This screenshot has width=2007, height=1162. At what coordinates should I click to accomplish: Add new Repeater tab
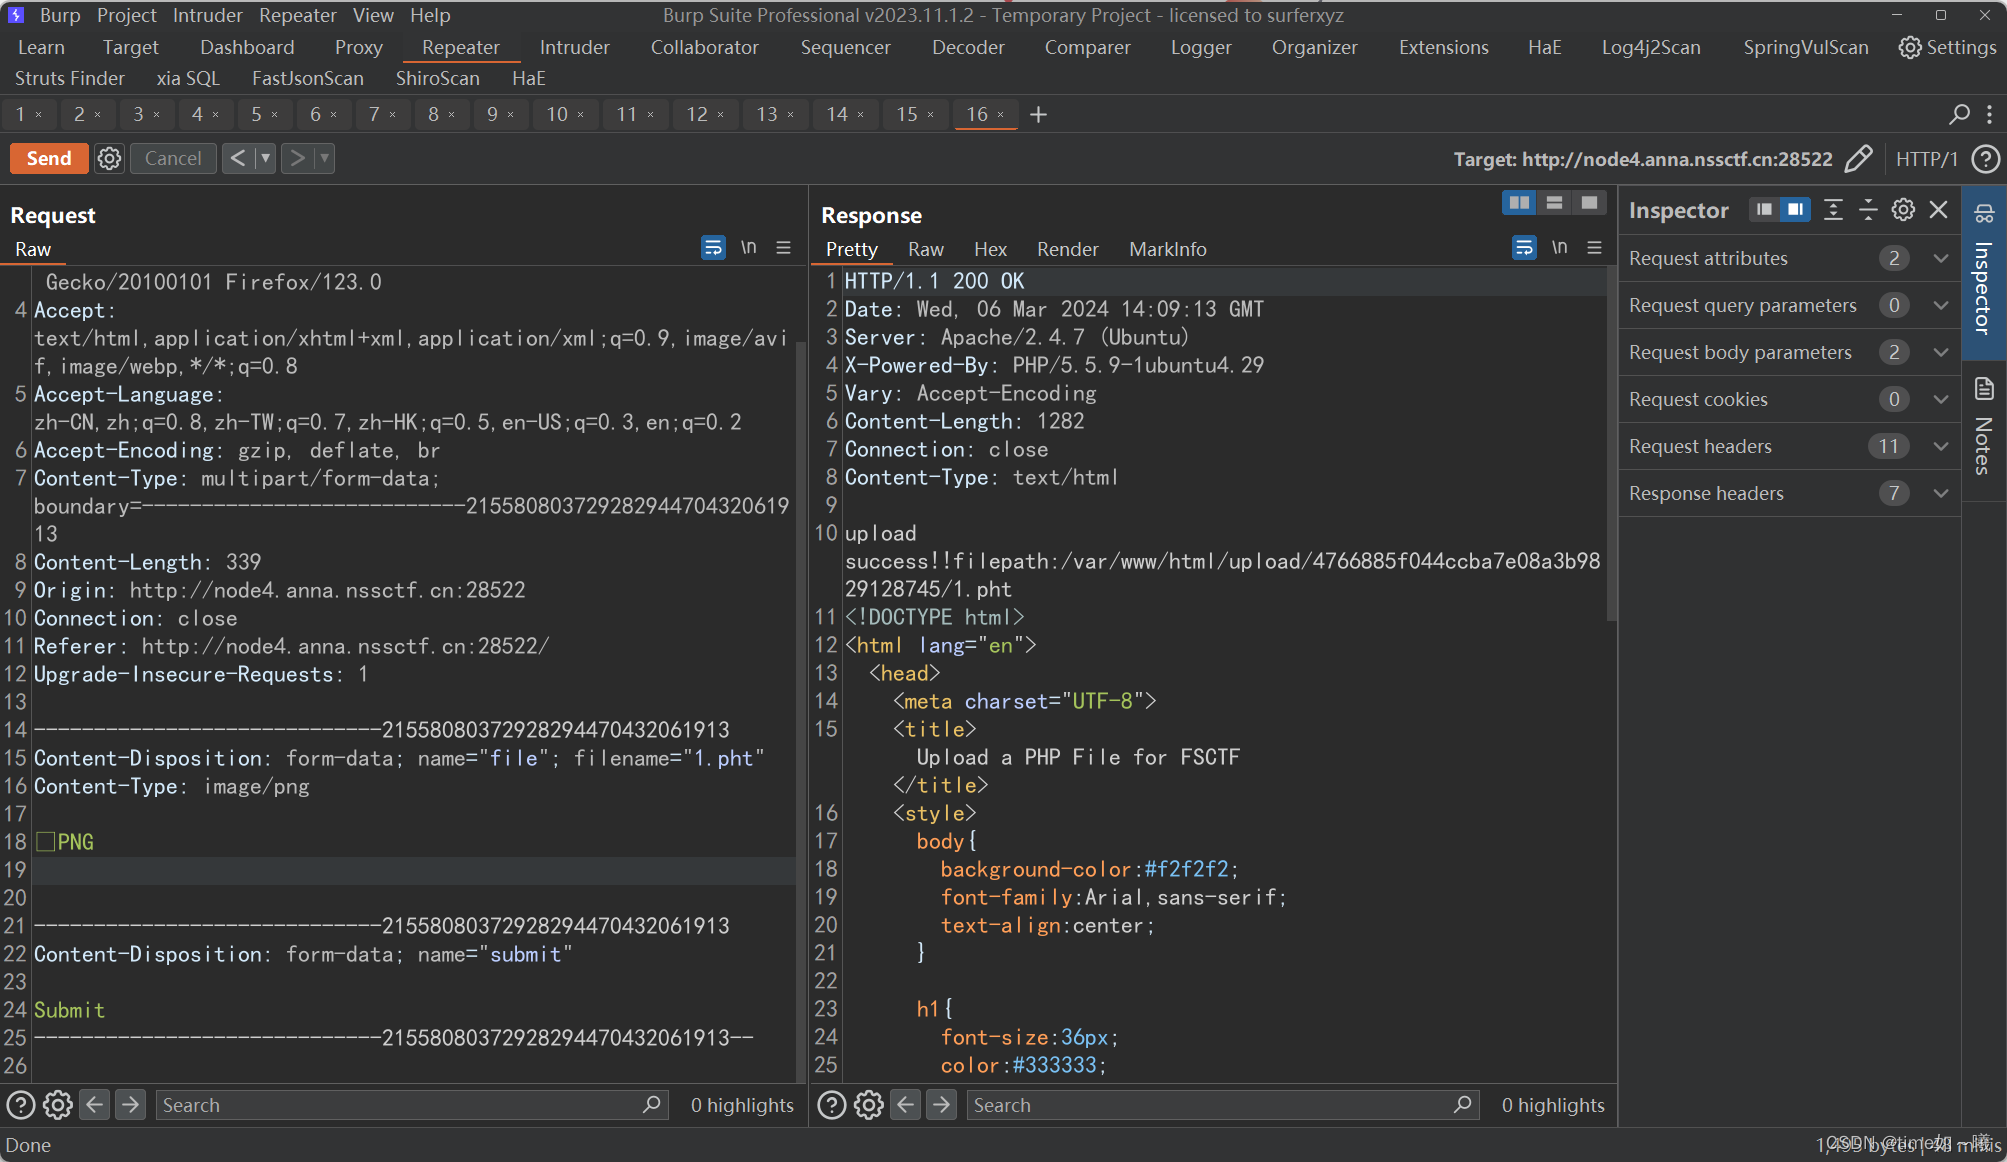pos(1038,114)
